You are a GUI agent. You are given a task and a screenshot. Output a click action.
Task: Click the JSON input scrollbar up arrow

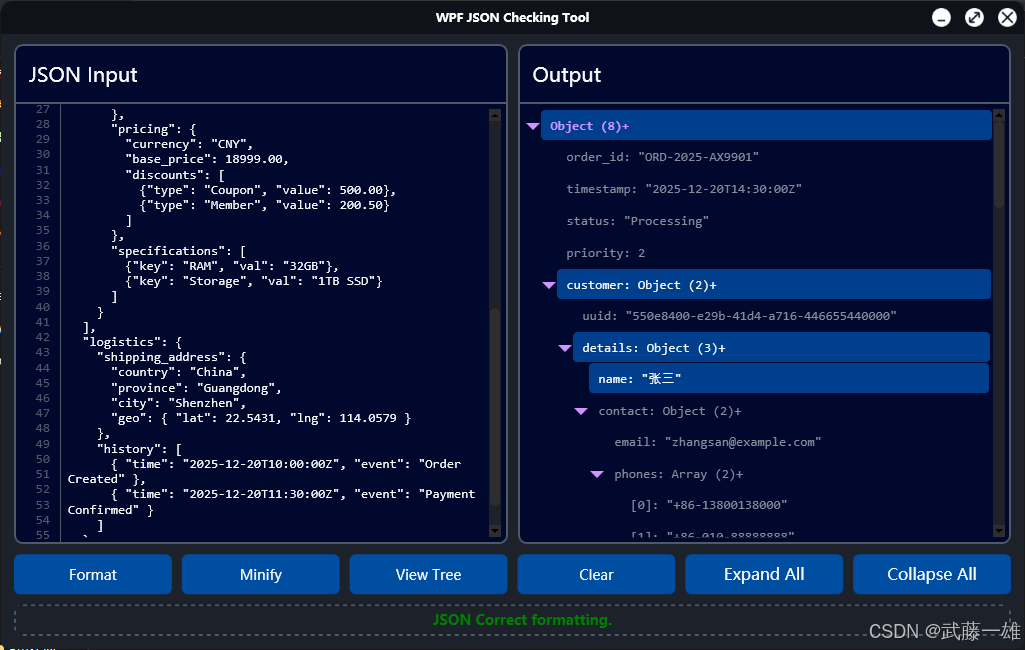click(x=495, y=115)
